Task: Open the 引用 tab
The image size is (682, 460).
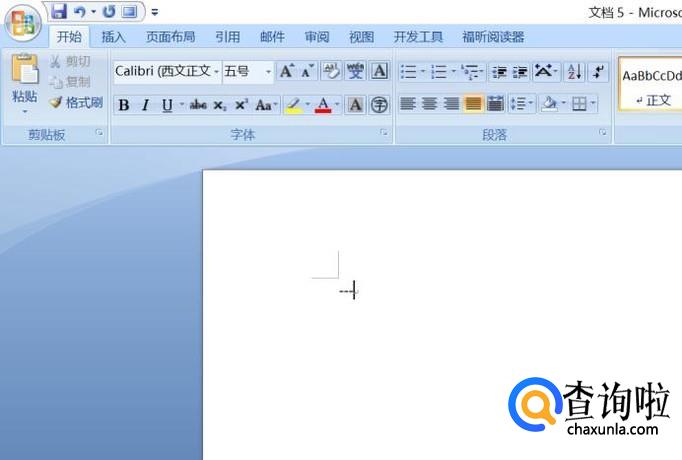Action: 227,37
